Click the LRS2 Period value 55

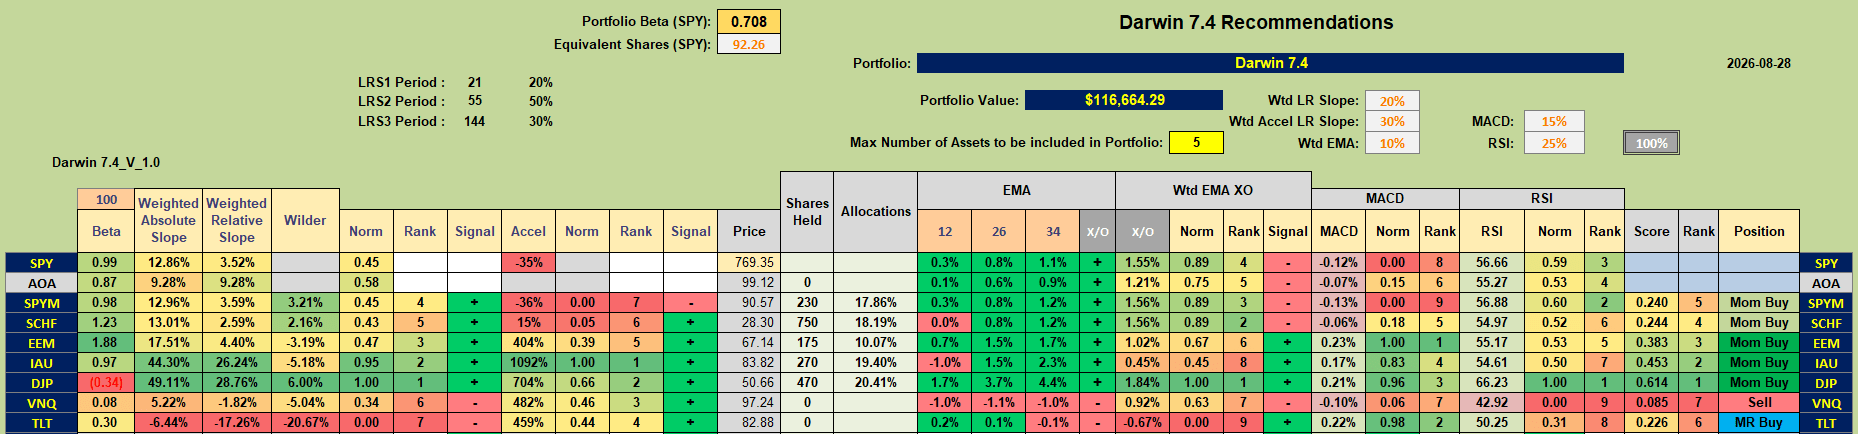(x=474, y=101)
